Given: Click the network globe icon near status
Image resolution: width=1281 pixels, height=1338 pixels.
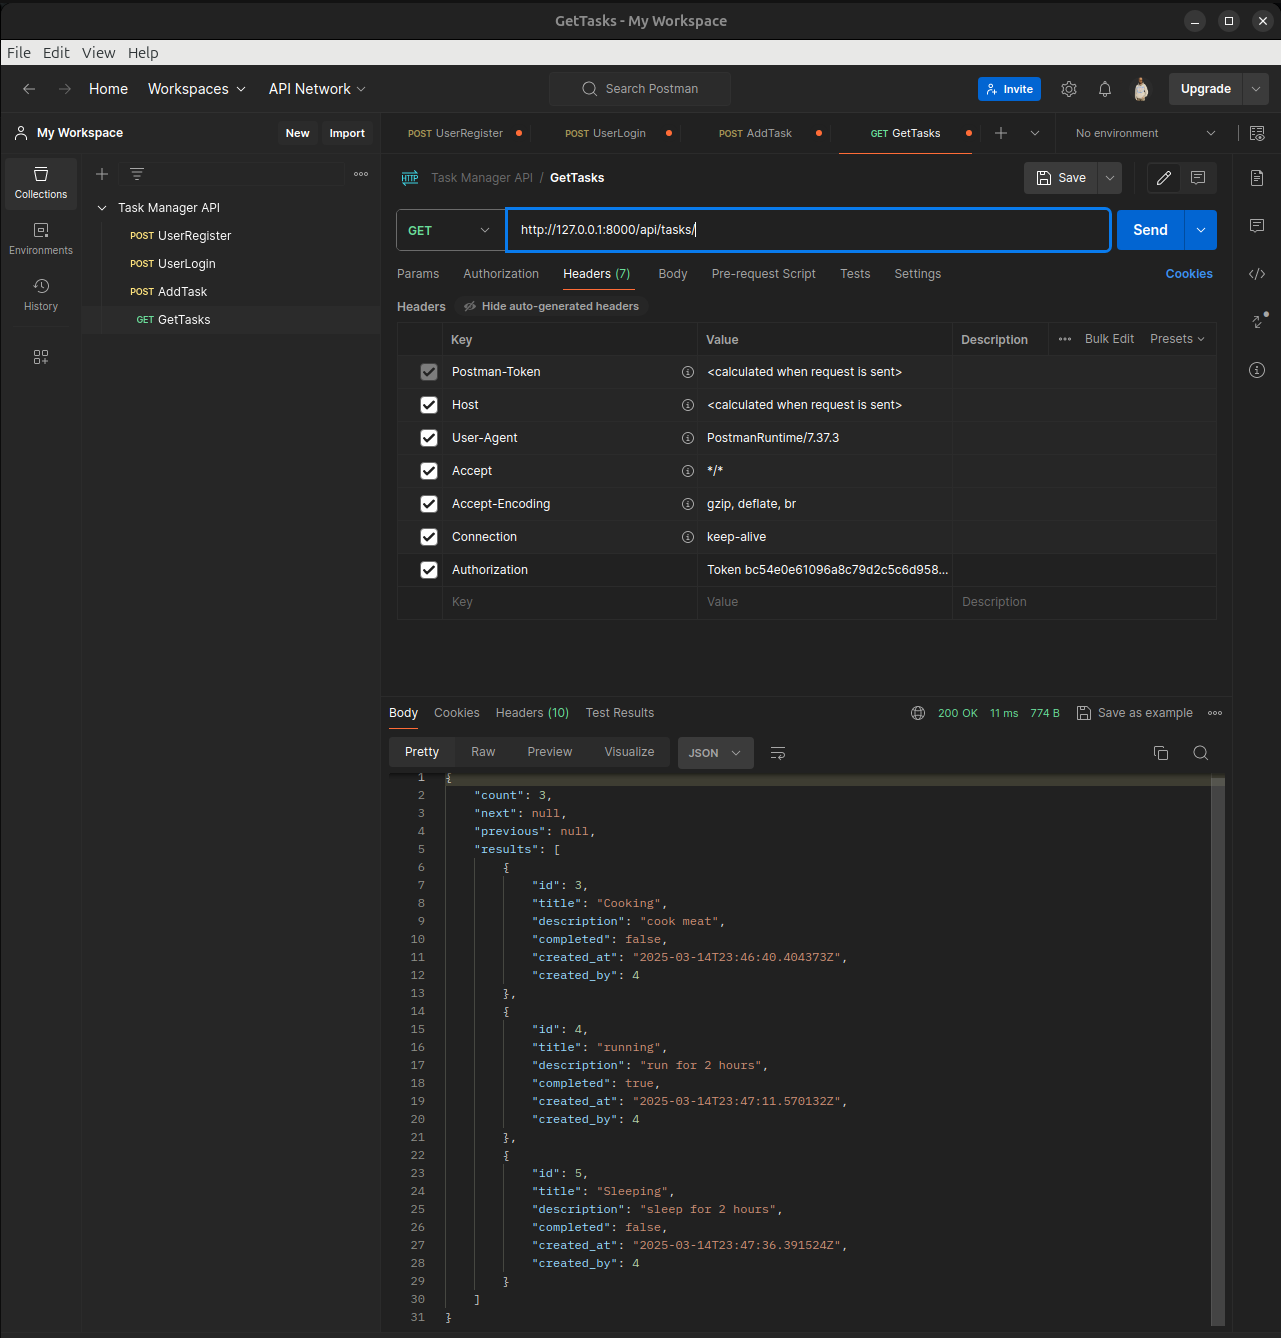Looking at the screenshot, I should [918, 713].
